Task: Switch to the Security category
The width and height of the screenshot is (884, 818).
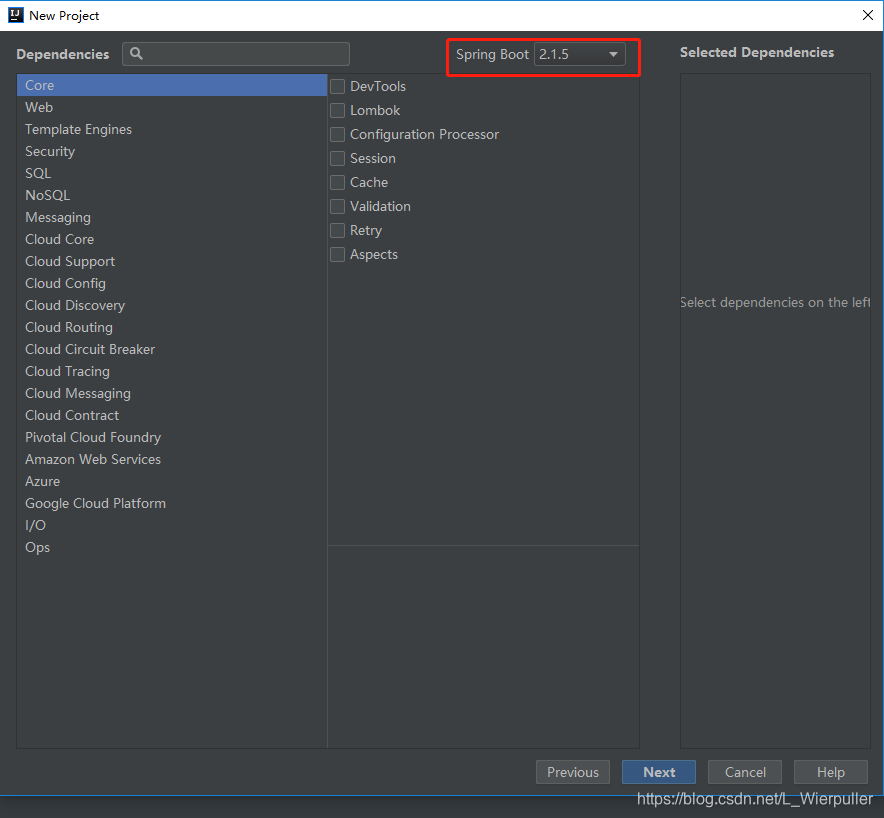Action: [x=172, y=151]
